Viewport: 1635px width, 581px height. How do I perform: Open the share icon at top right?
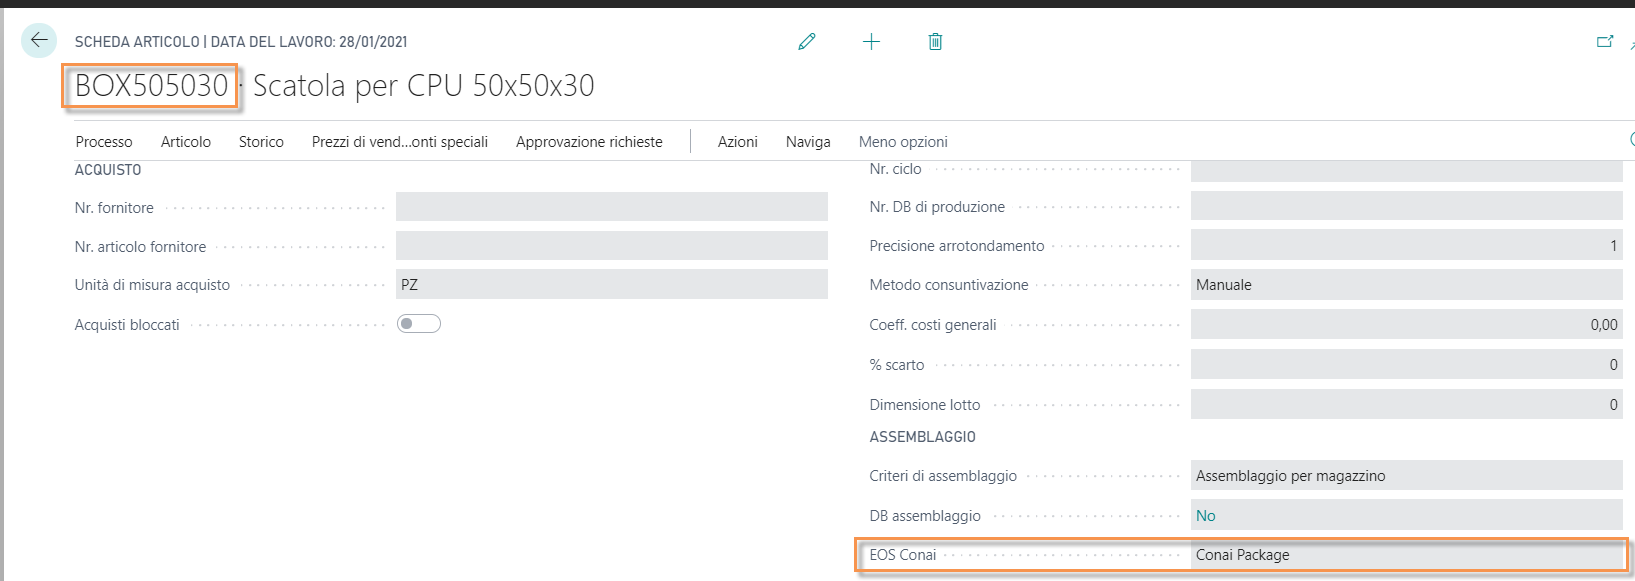[1605, 42]
